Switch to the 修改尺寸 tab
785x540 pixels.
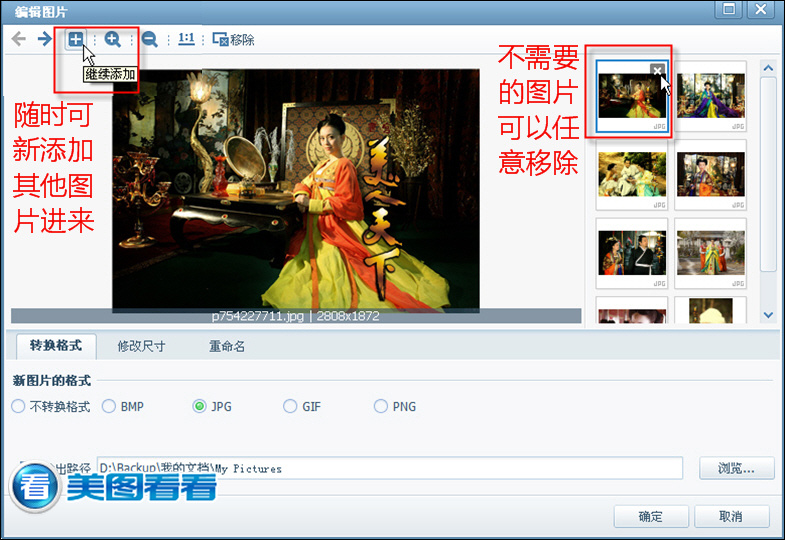141,346
